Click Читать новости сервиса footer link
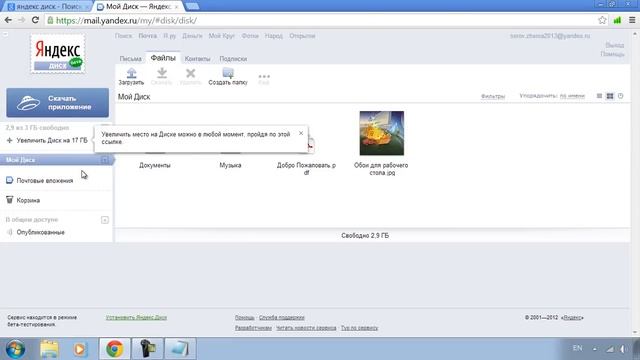 pyautogui.click(x=306, y=328)
